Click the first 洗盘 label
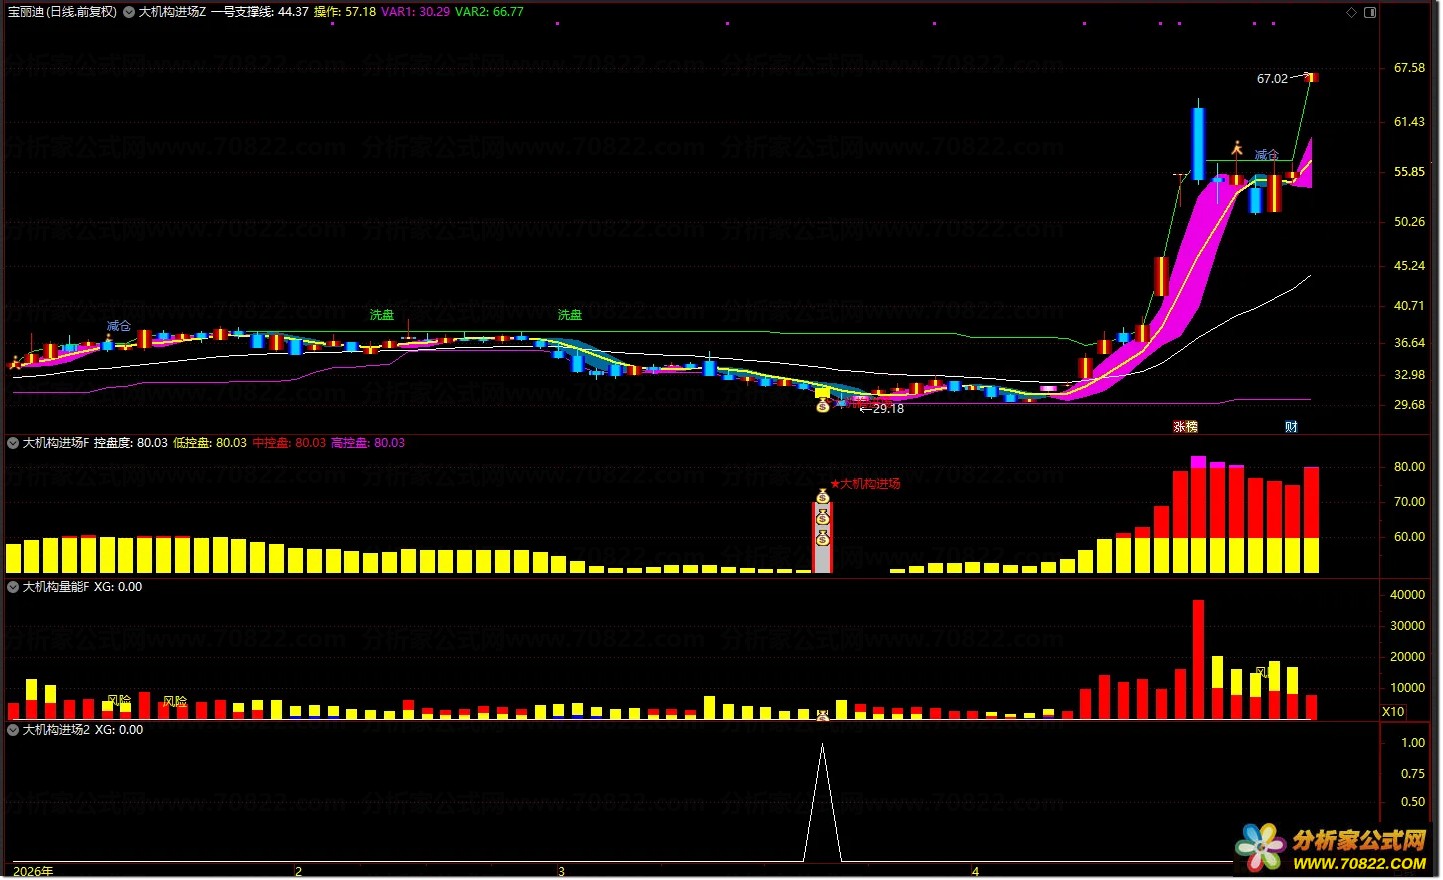 [x=382, y=315]
